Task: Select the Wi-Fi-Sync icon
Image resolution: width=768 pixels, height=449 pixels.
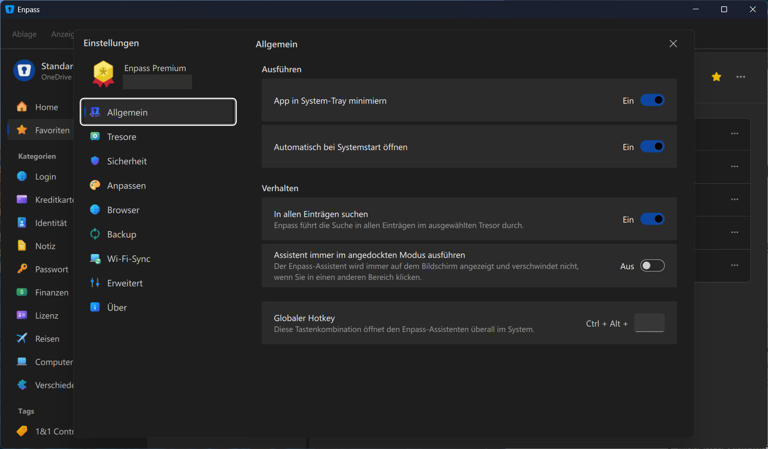Action: tap(95, 259)
